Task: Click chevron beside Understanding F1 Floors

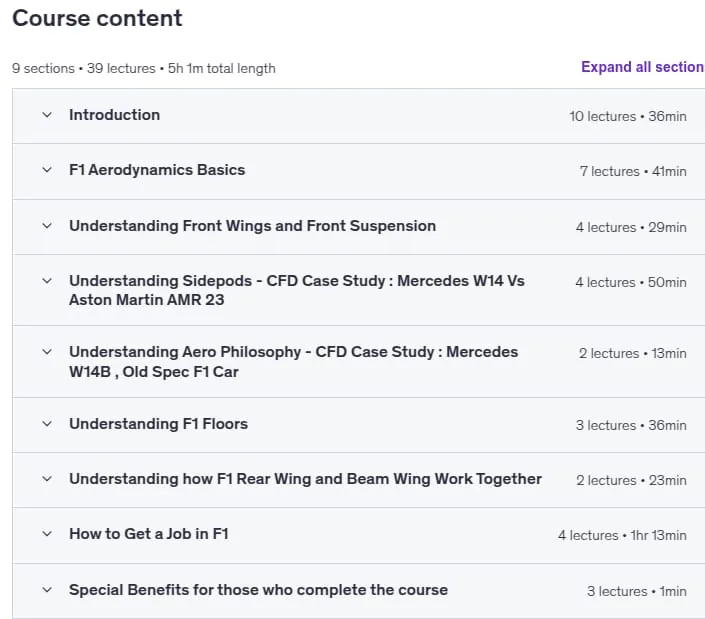Action: tap(47, 424)
